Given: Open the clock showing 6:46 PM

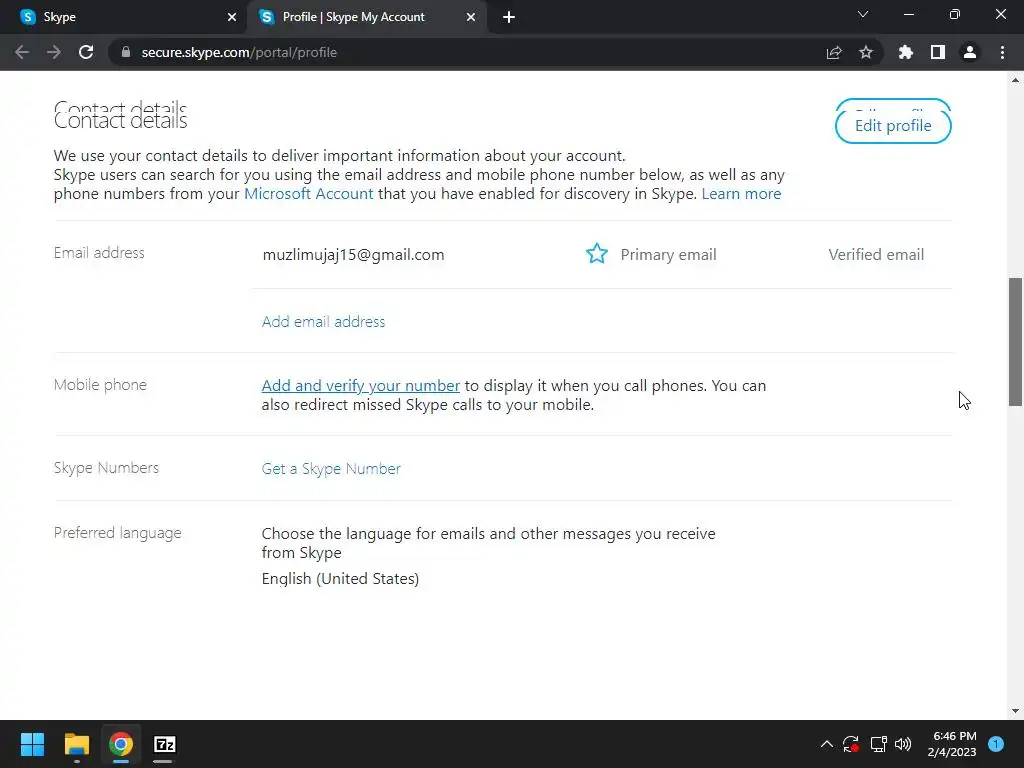Looking at the screenshot, I should pyautogui.click(x=952, y=744).
